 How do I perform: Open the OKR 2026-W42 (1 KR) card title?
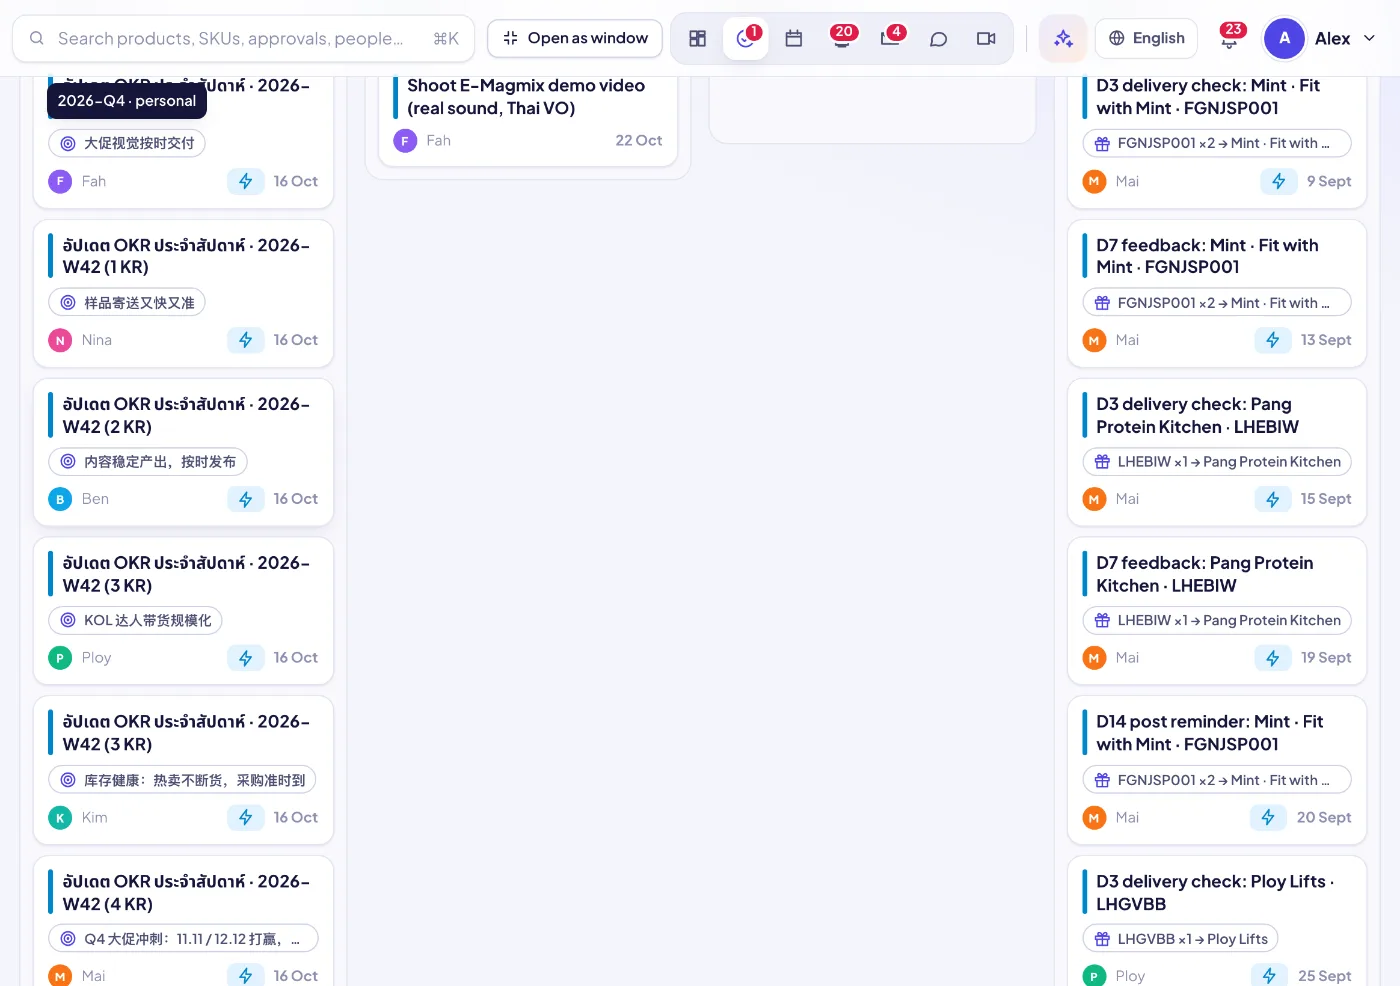tap(186, 256)
